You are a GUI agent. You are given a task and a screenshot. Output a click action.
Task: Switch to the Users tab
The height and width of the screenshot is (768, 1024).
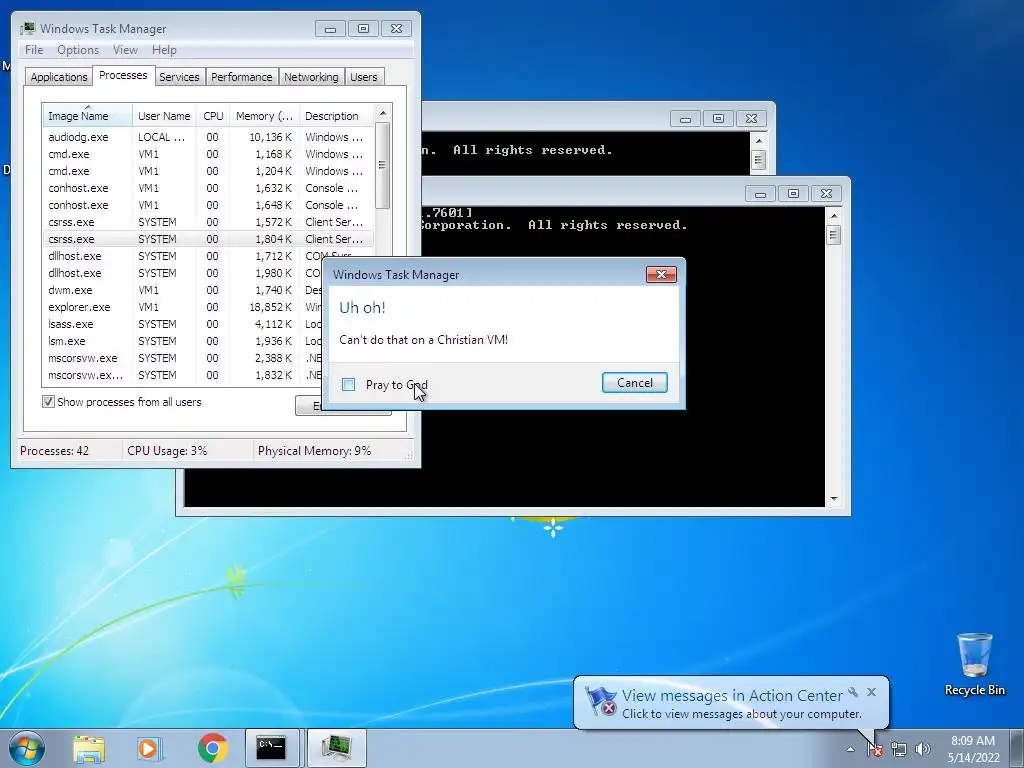[x=364, y=77]
